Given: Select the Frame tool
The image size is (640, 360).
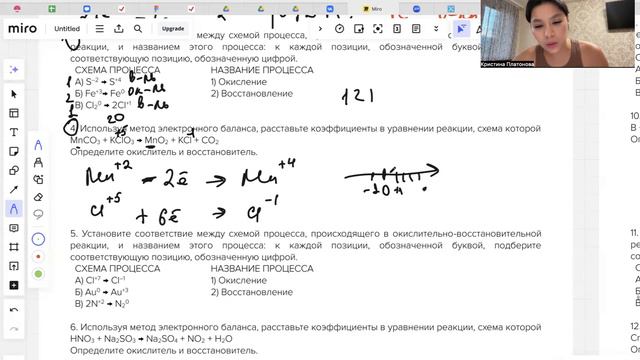Looking at the screenshot, I should point(14,247).
